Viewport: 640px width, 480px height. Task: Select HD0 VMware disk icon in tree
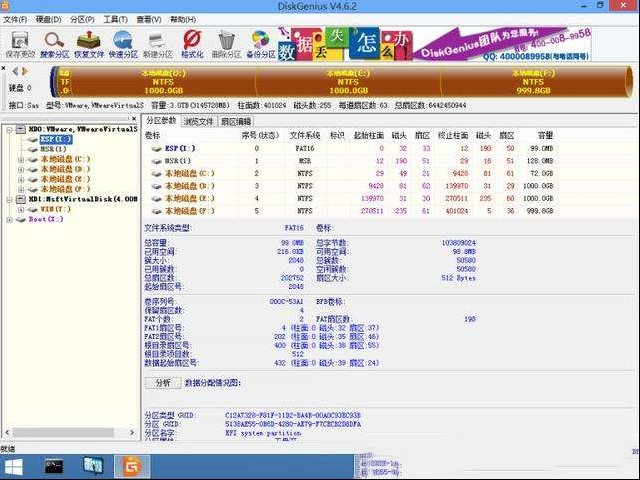click(x=21, y=129)
